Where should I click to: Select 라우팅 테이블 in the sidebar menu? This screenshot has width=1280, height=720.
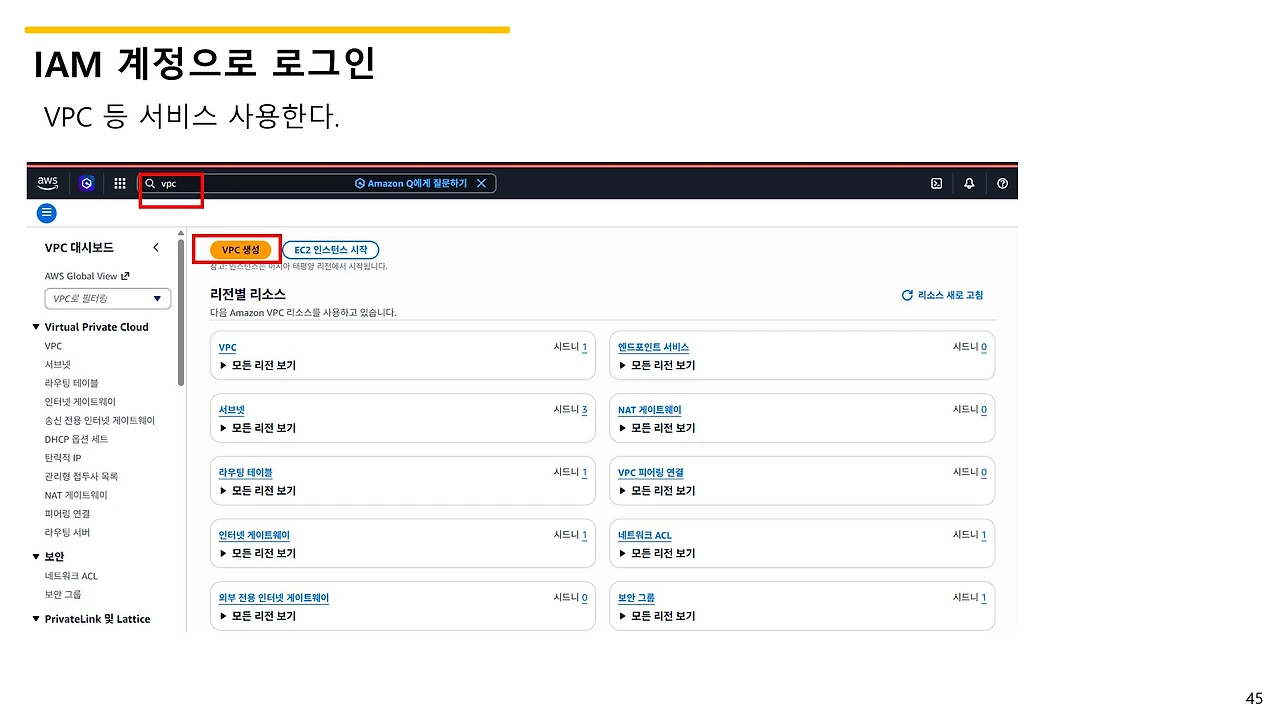71,383
